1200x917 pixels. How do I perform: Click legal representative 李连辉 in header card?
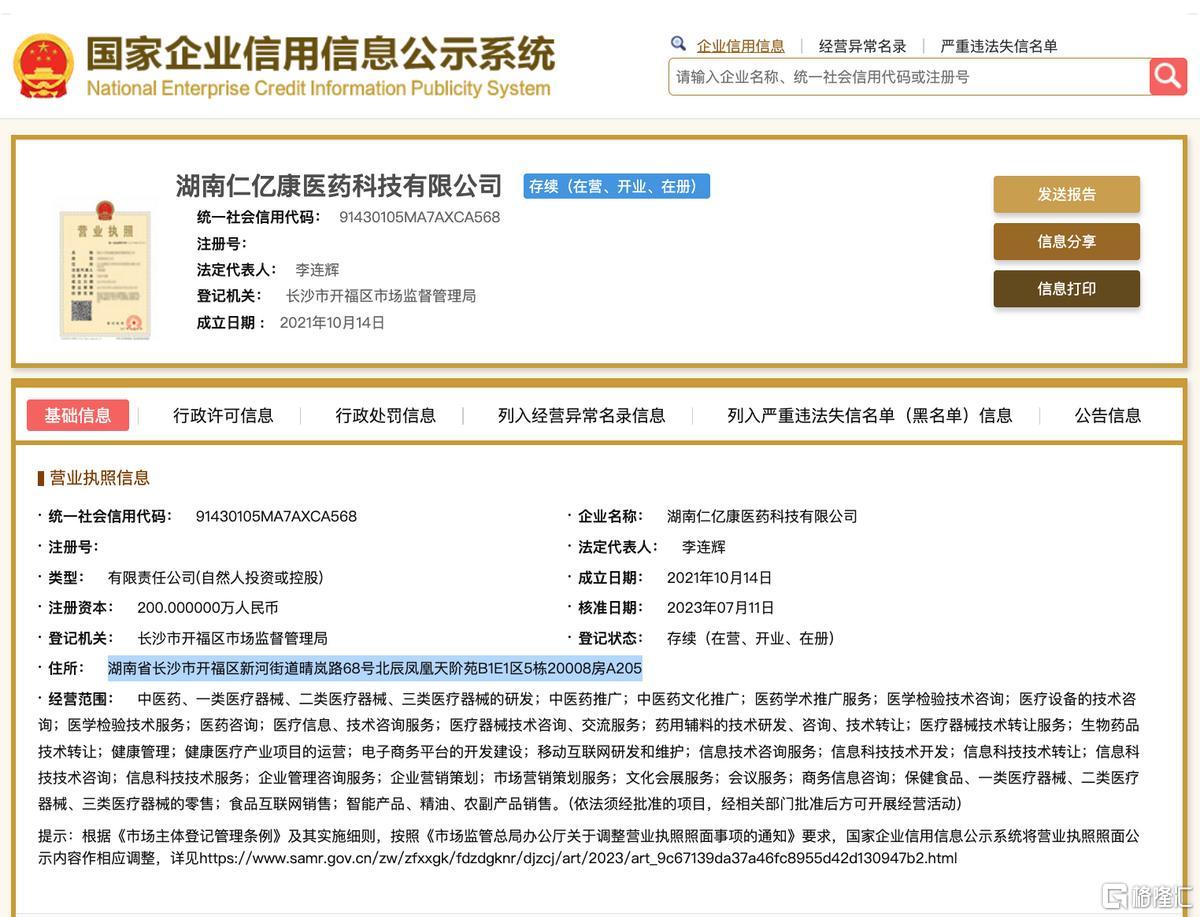pos(317,270)
